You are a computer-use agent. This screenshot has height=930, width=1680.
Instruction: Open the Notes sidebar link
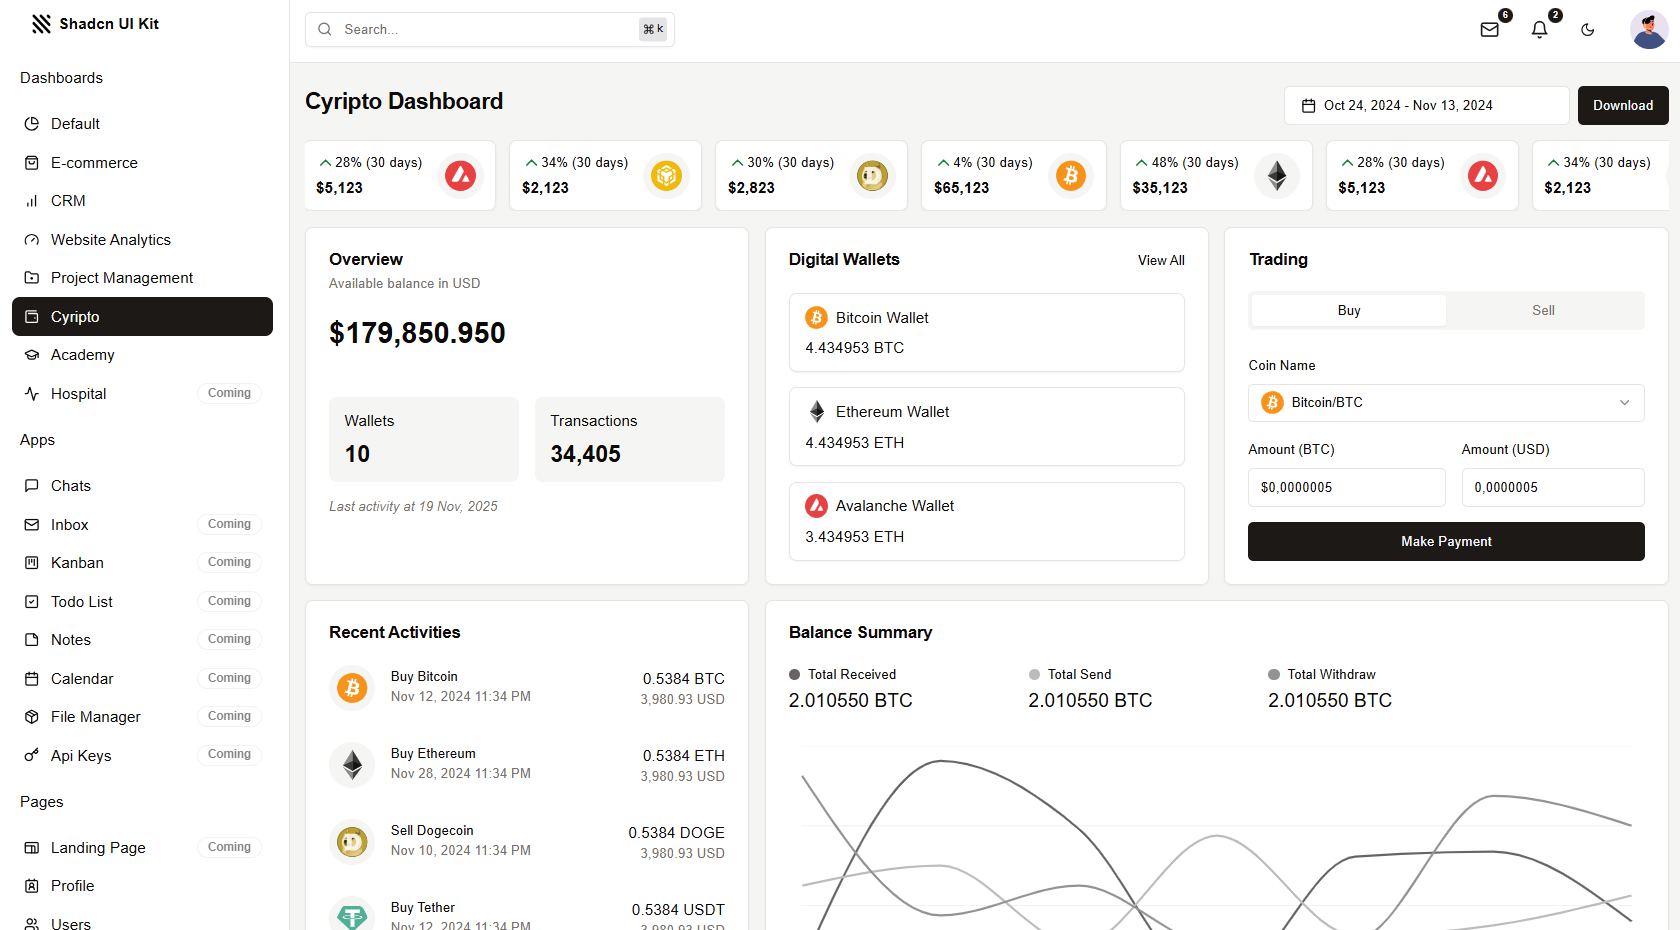pos(142,640)
